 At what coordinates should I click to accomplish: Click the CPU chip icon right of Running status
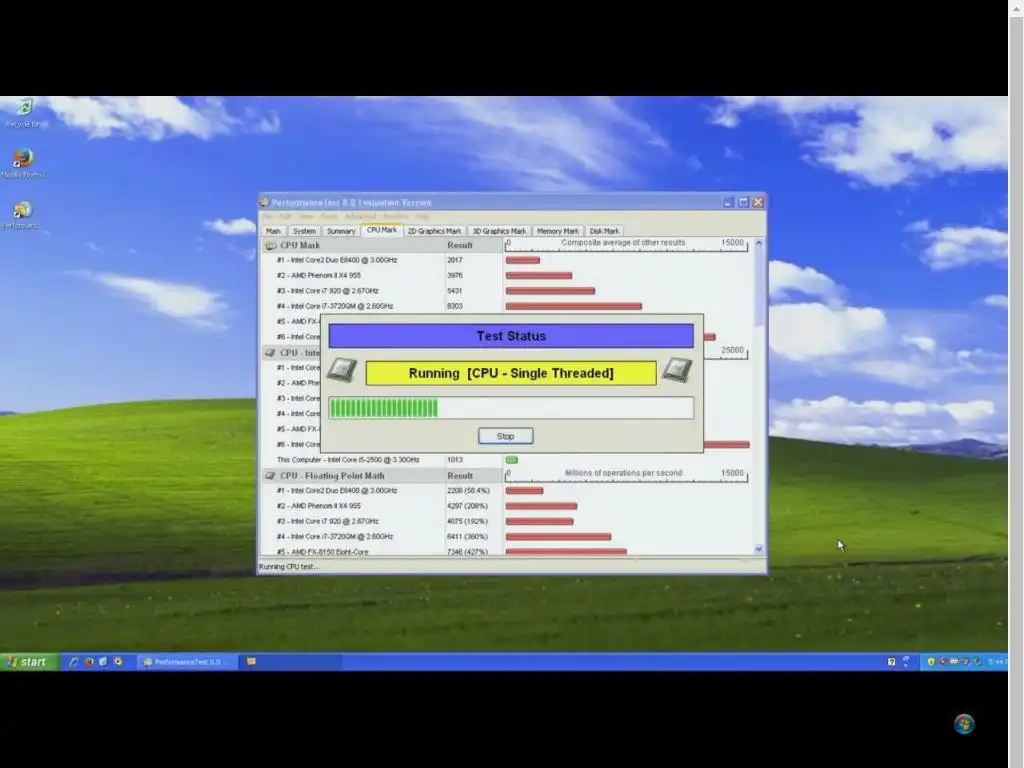[x=677, y=370]
